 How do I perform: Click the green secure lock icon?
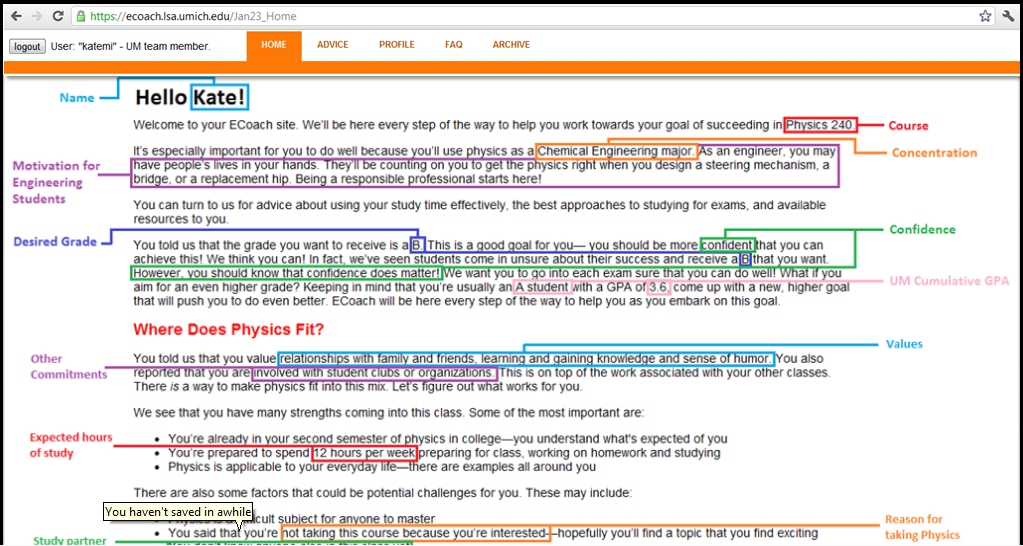[80, 16]
